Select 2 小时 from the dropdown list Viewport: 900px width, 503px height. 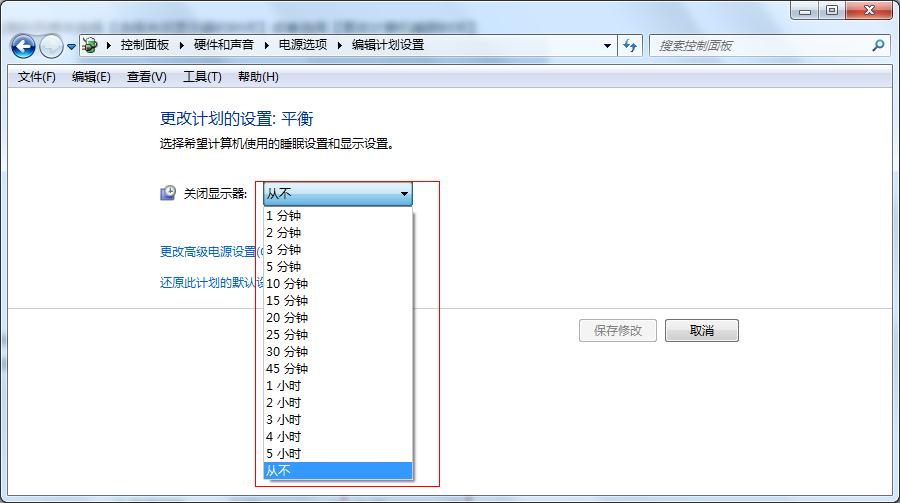[x=338, y=403]
